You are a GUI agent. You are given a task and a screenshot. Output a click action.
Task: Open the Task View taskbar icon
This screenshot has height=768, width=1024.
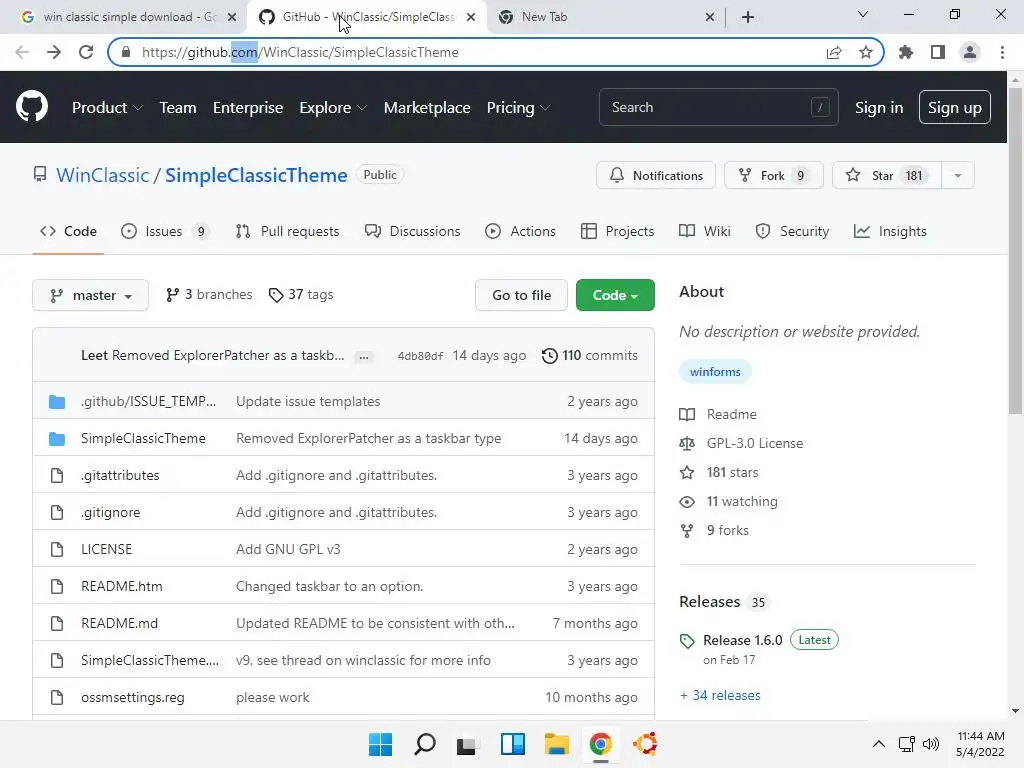pos(466,745)
